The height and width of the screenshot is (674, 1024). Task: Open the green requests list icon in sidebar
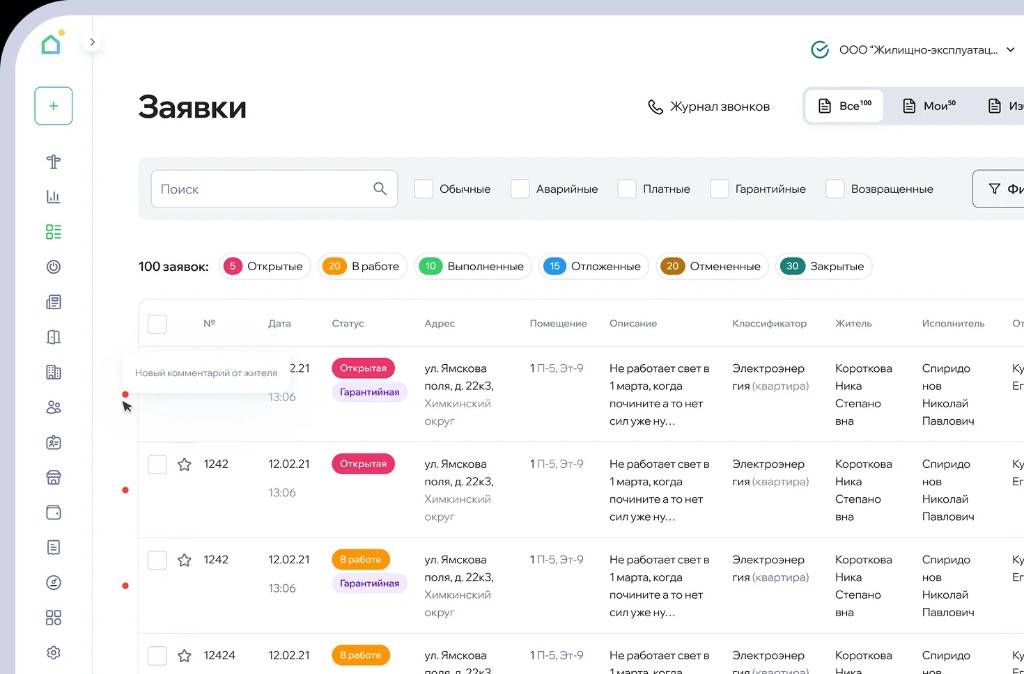pos(53,231)
